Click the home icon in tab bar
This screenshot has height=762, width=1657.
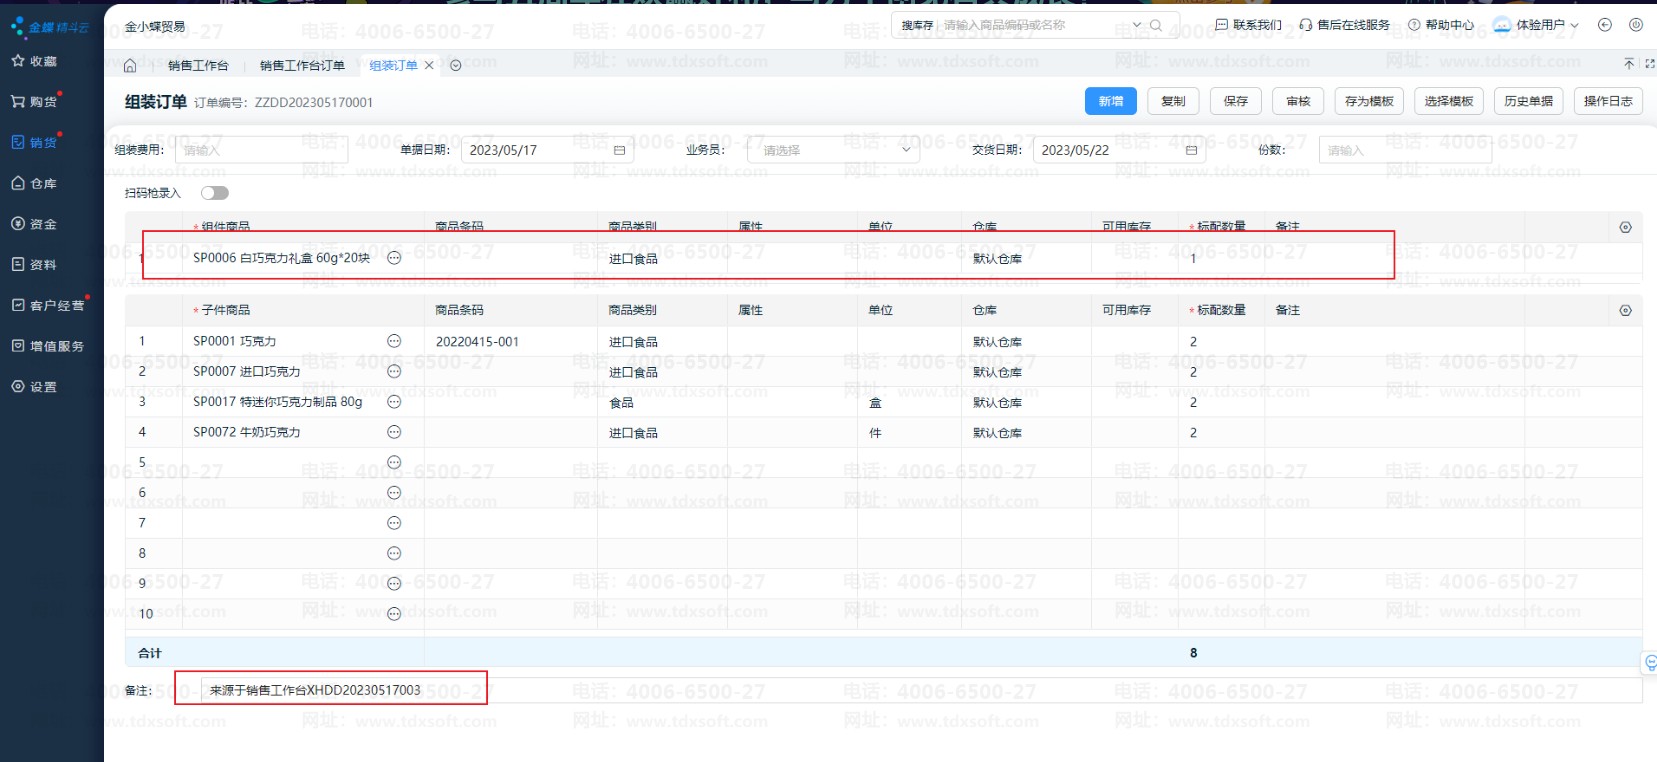tap(130, 66)
